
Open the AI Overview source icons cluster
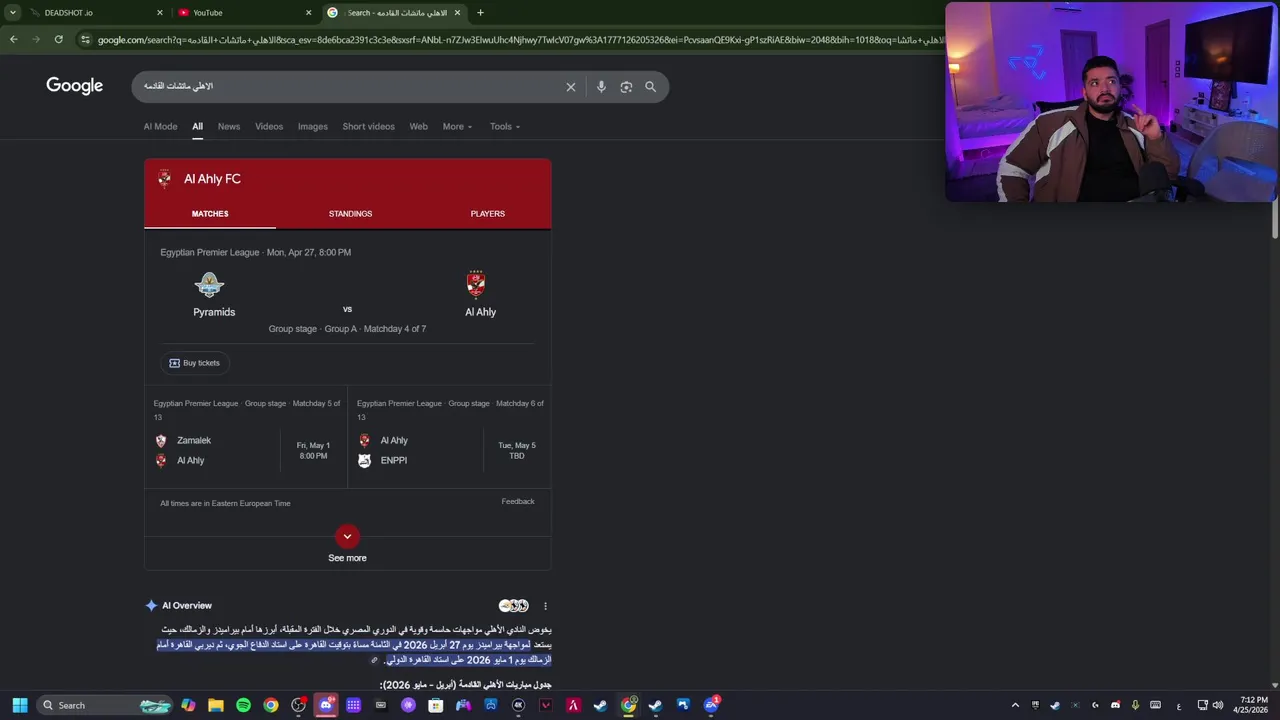pyautogui.click(x=514, y=606)
